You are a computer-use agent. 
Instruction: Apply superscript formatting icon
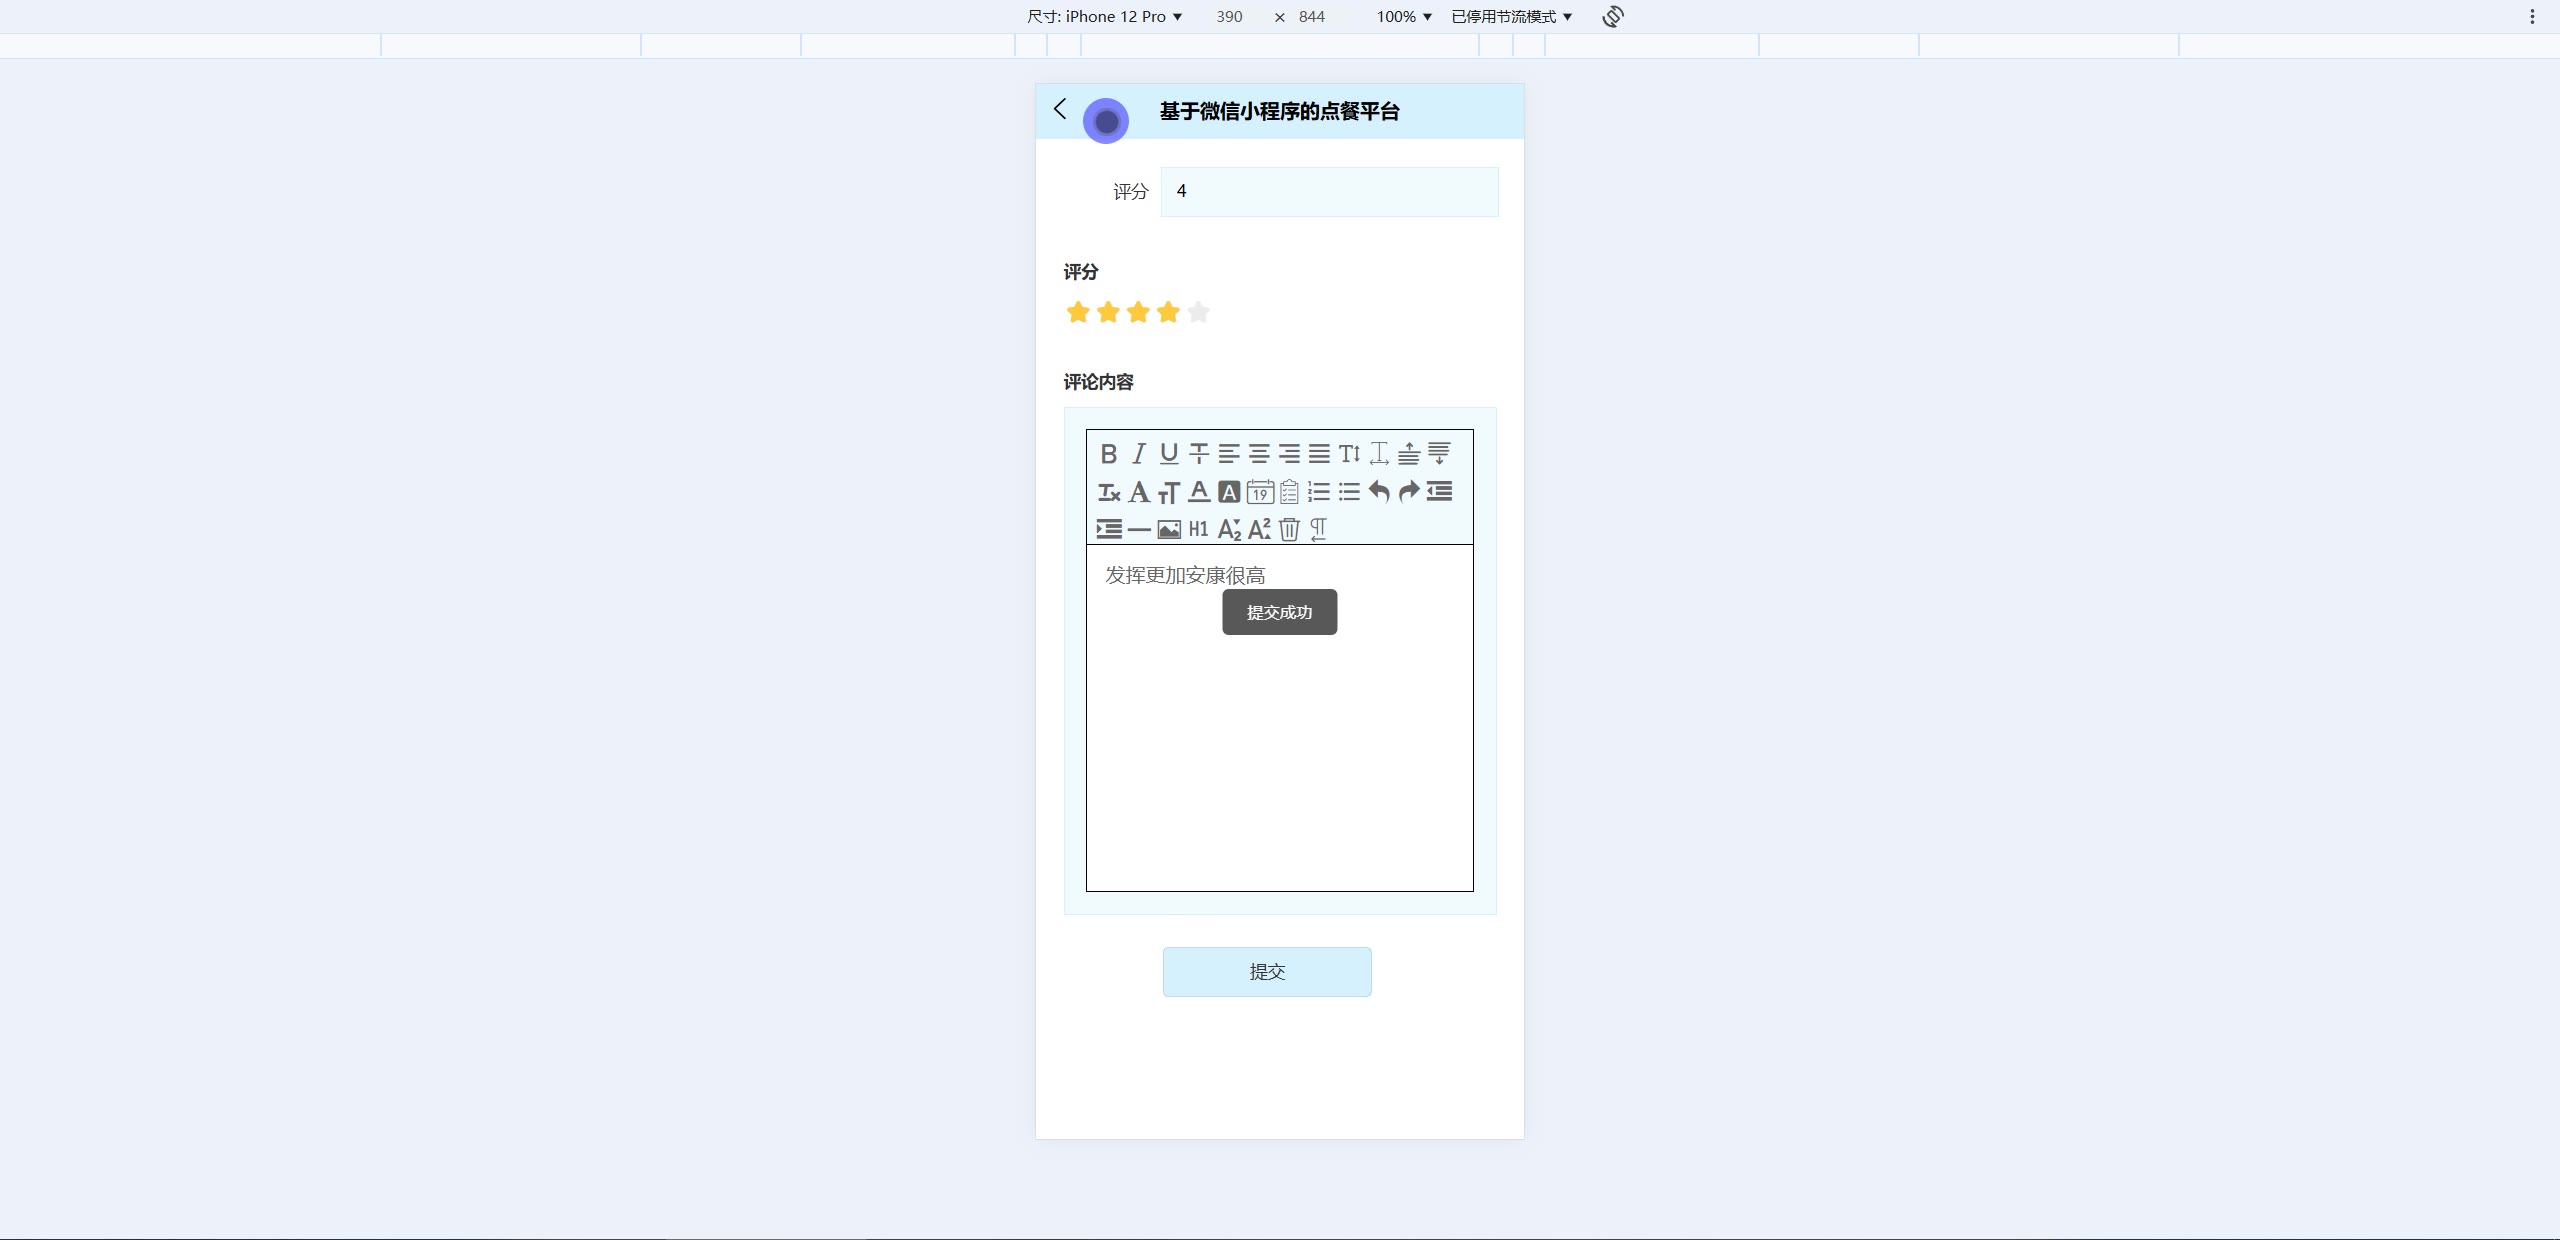[x=1259, y=530]
